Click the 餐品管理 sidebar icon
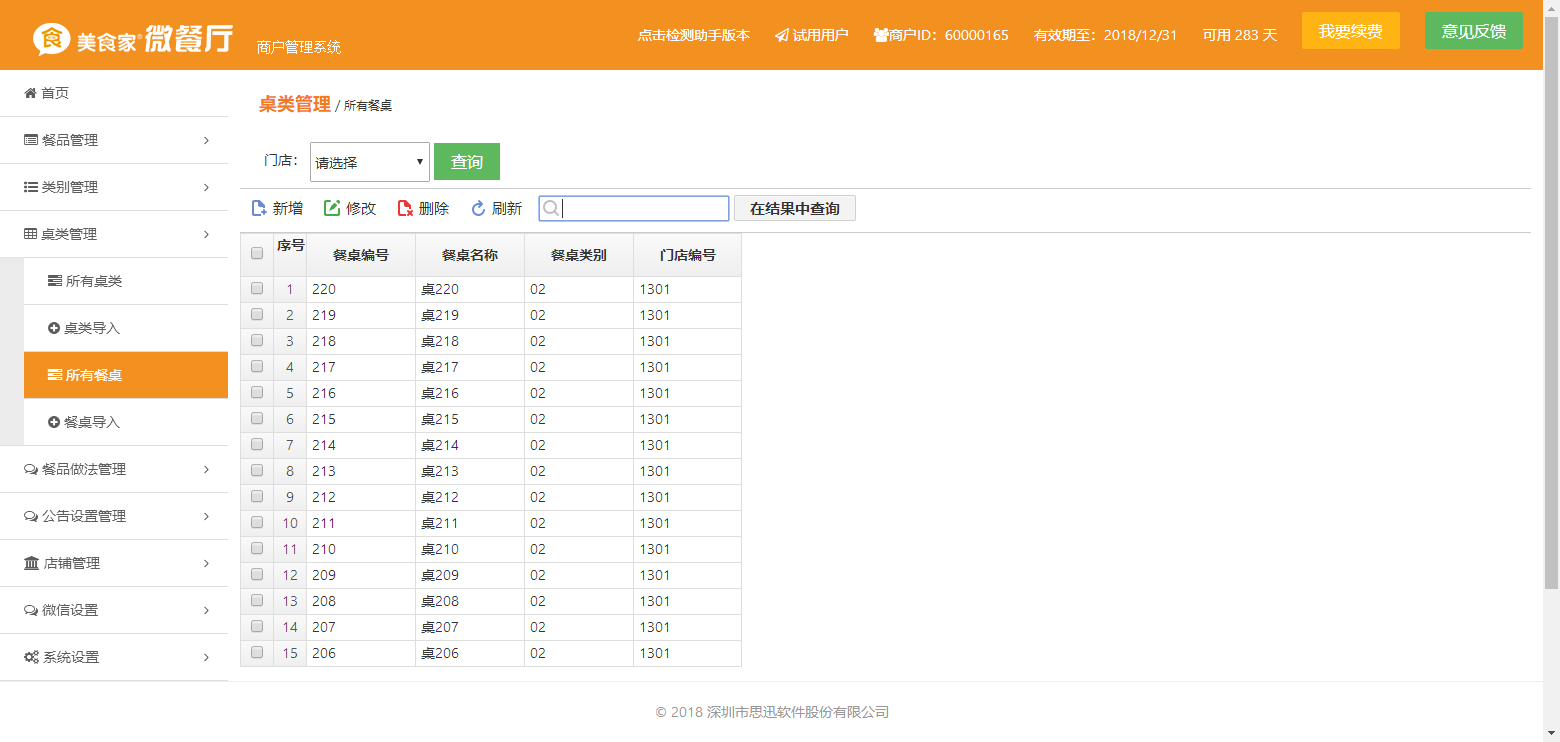 tap(31, 140)
